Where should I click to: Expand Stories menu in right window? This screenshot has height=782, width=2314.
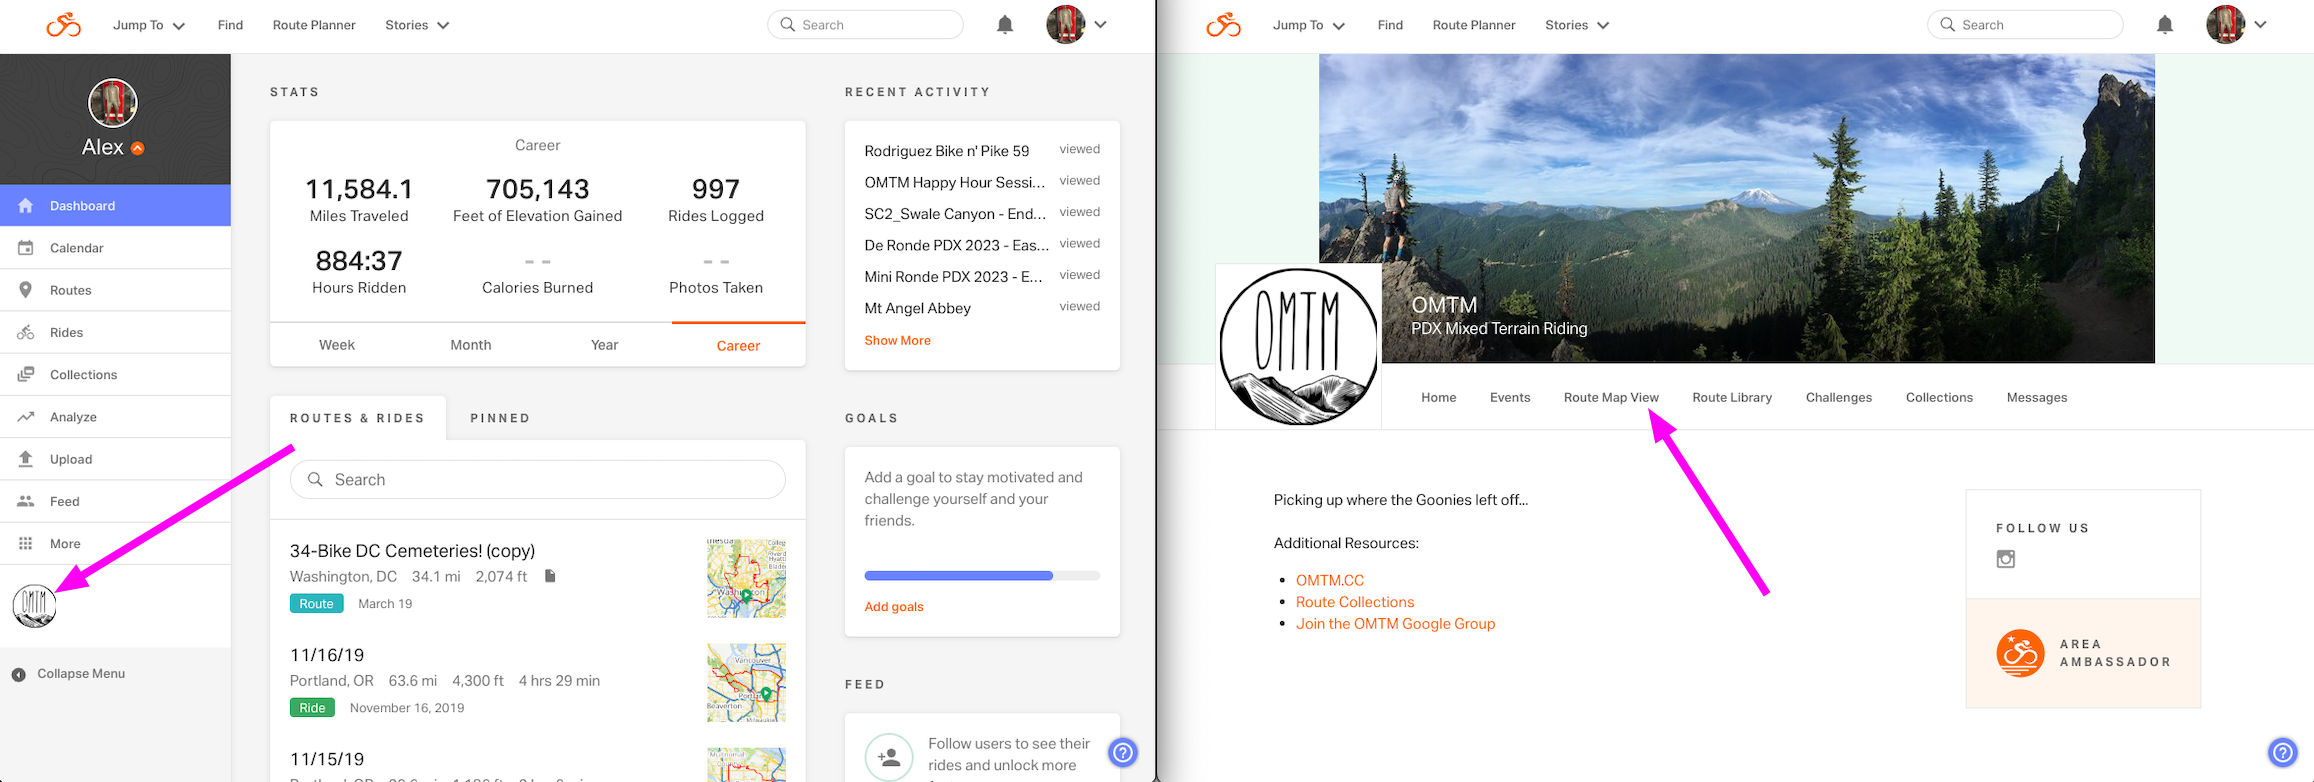pyautogui.click(x=1577, y=25)
